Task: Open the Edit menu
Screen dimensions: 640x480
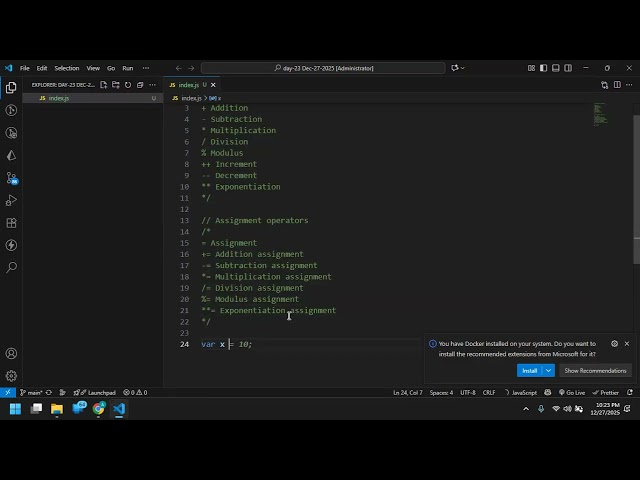Action: pyautogui.click(x=42, y=68)
